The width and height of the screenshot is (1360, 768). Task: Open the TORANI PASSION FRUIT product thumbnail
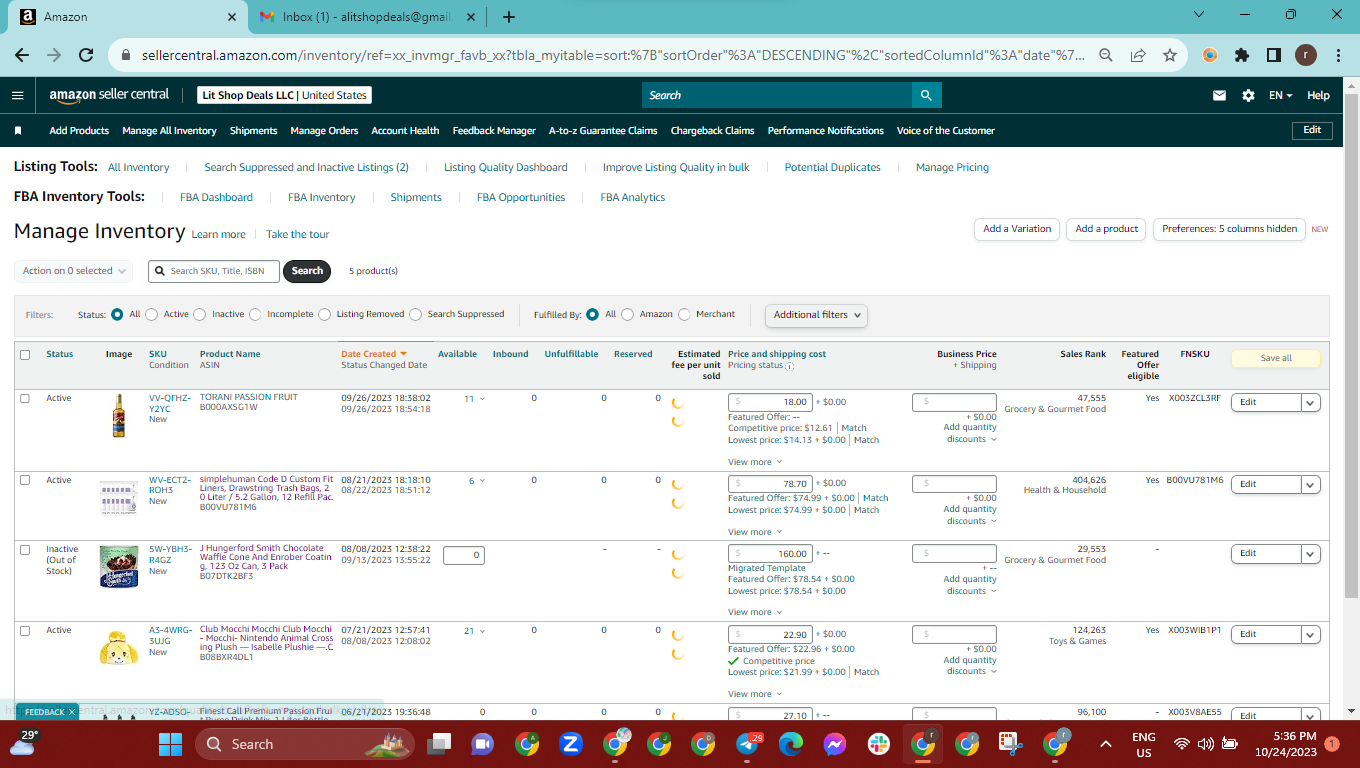coord(119,415)
